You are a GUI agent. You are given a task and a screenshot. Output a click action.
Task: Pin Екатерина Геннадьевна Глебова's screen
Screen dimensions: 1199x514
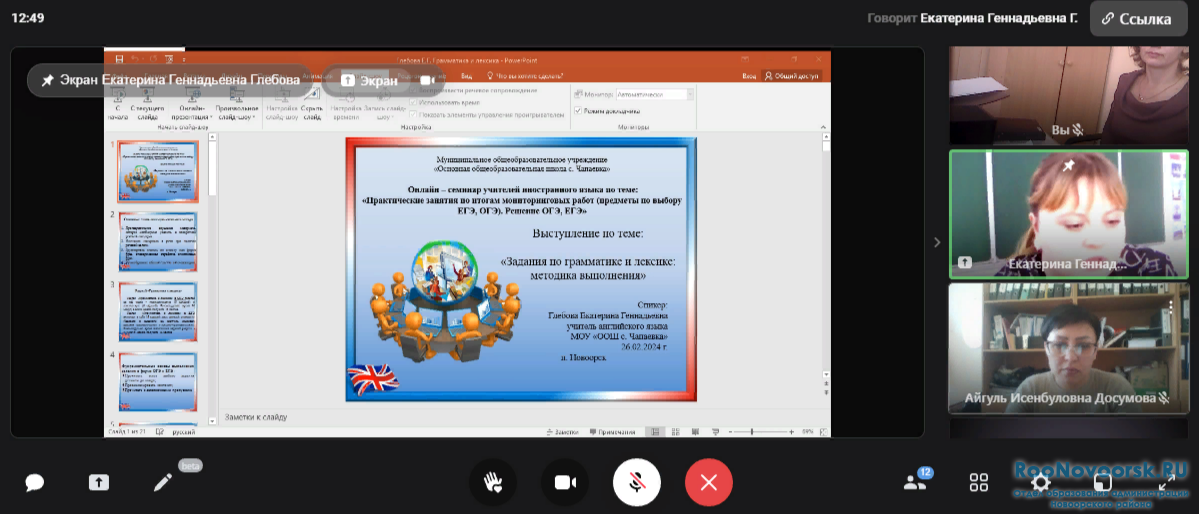[47, 80]
